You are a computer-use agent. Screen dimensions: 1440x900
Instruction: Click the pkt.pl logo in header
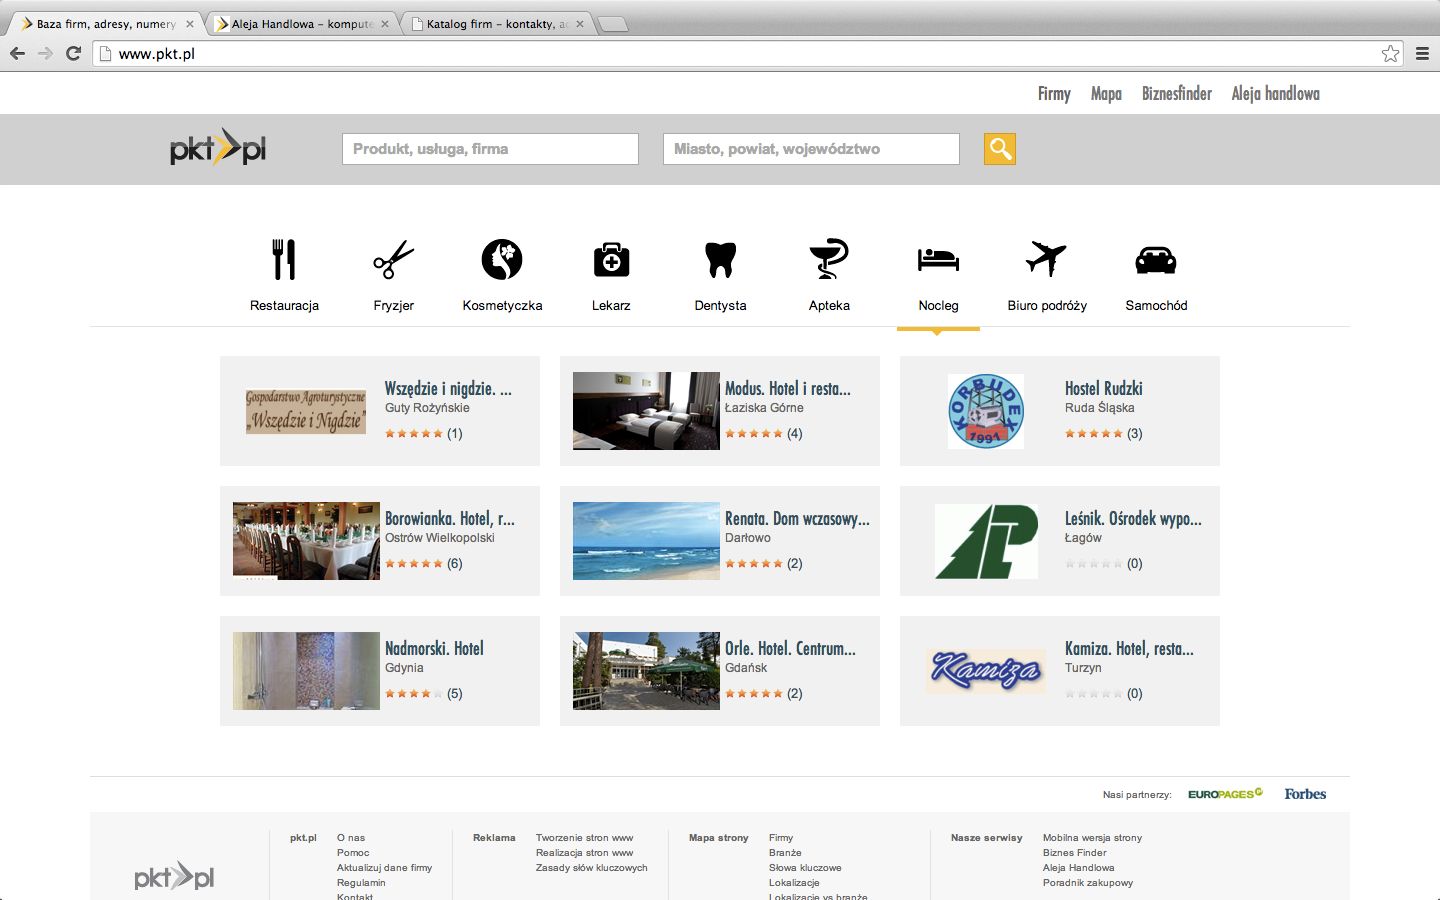pos(218,149)
